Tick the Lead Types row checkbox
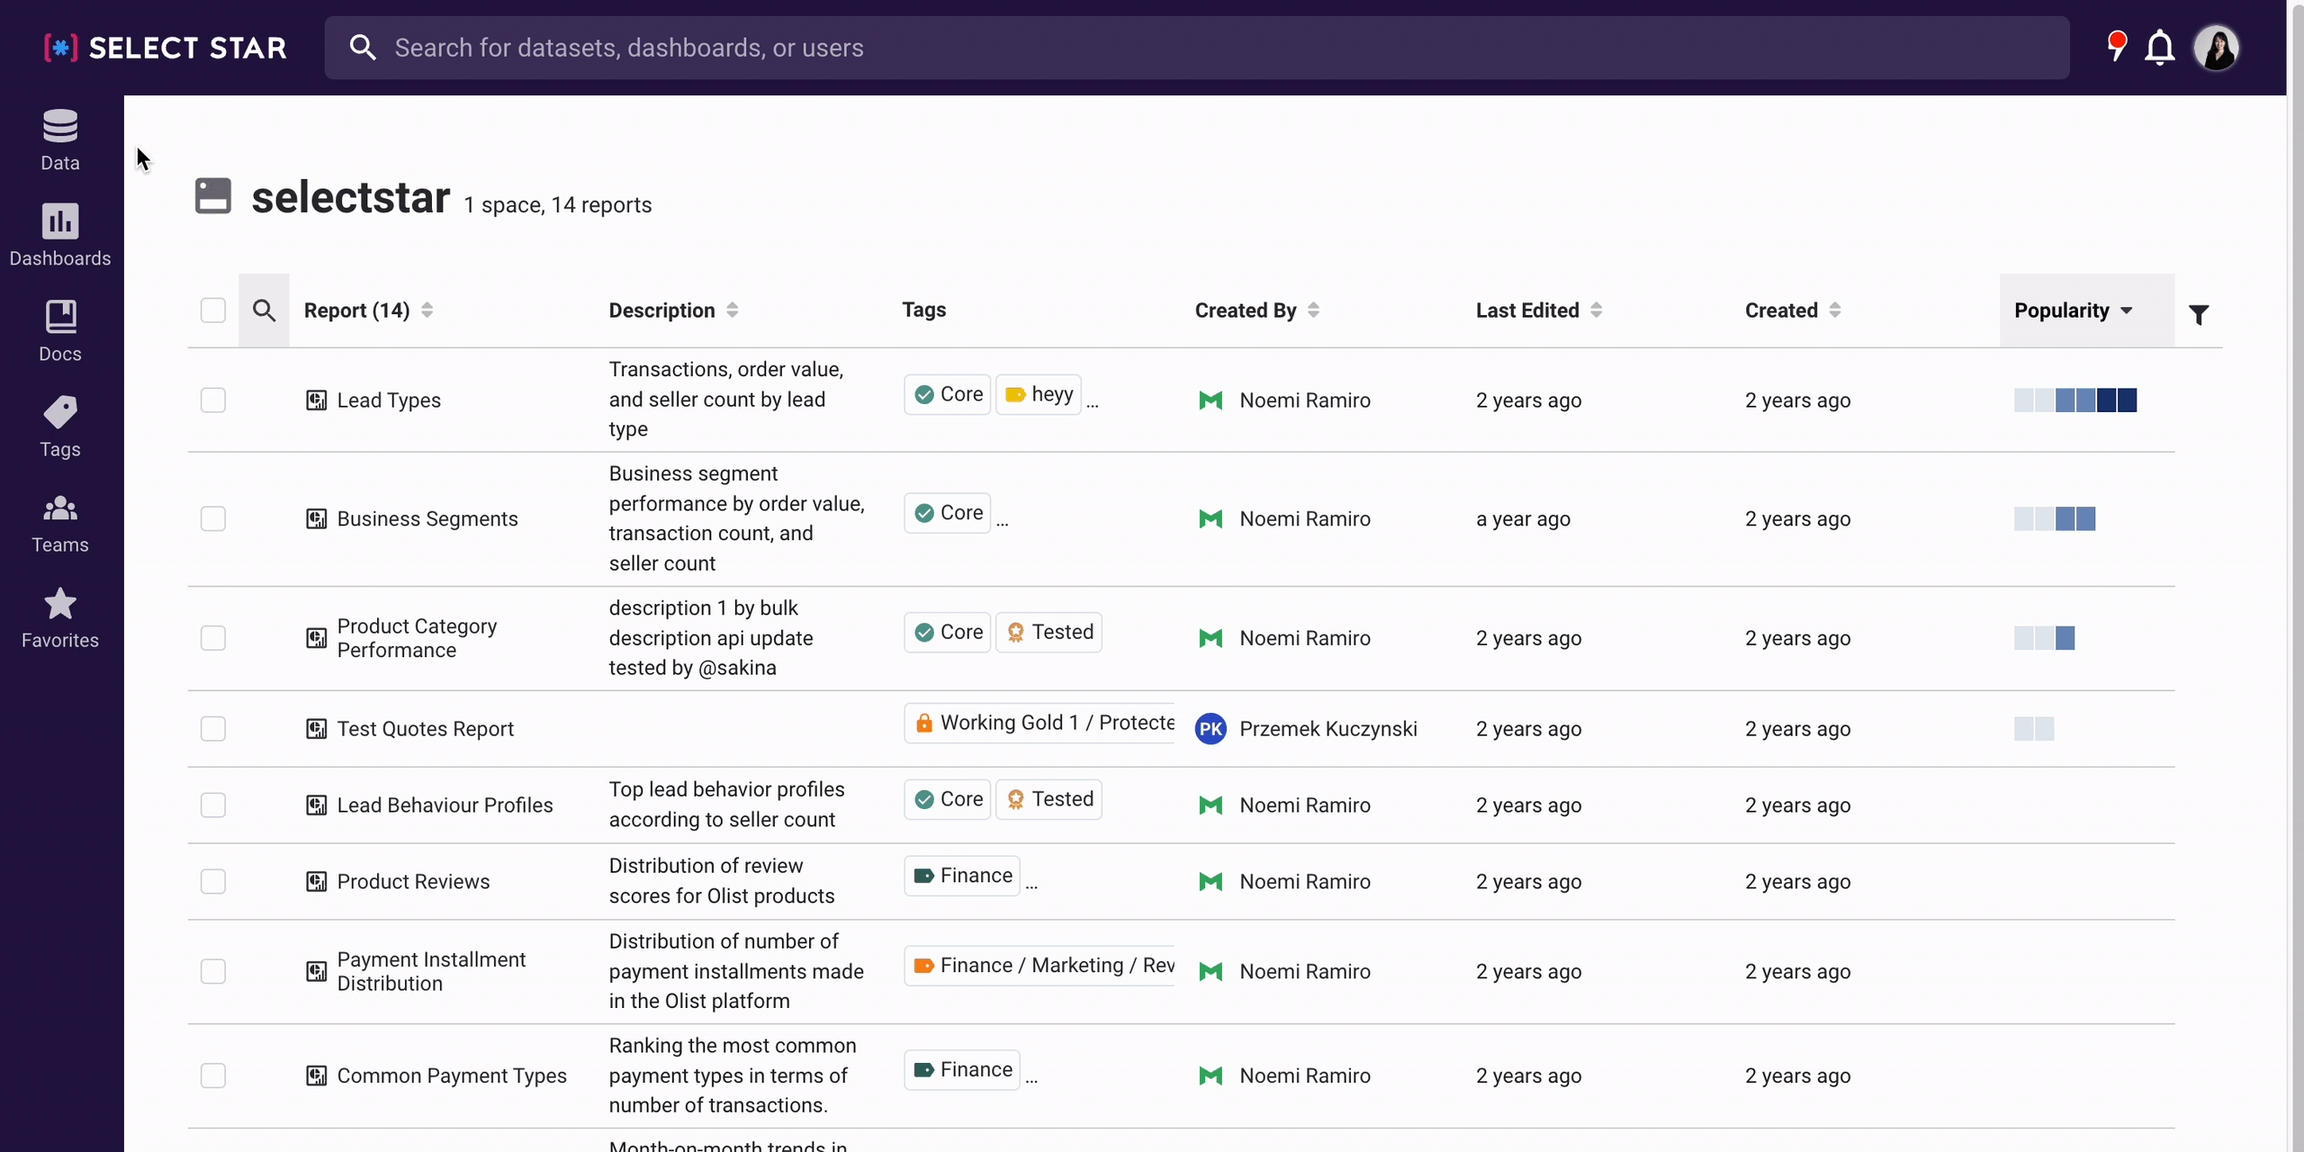 click(213, 400)
